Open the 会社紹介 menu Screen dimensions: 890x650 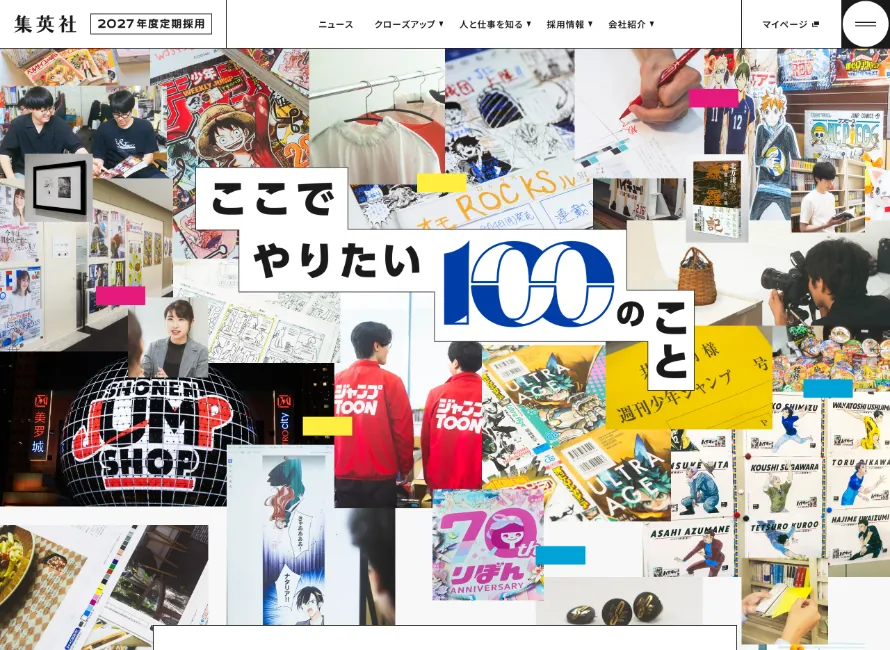click(x=630, y=24)
